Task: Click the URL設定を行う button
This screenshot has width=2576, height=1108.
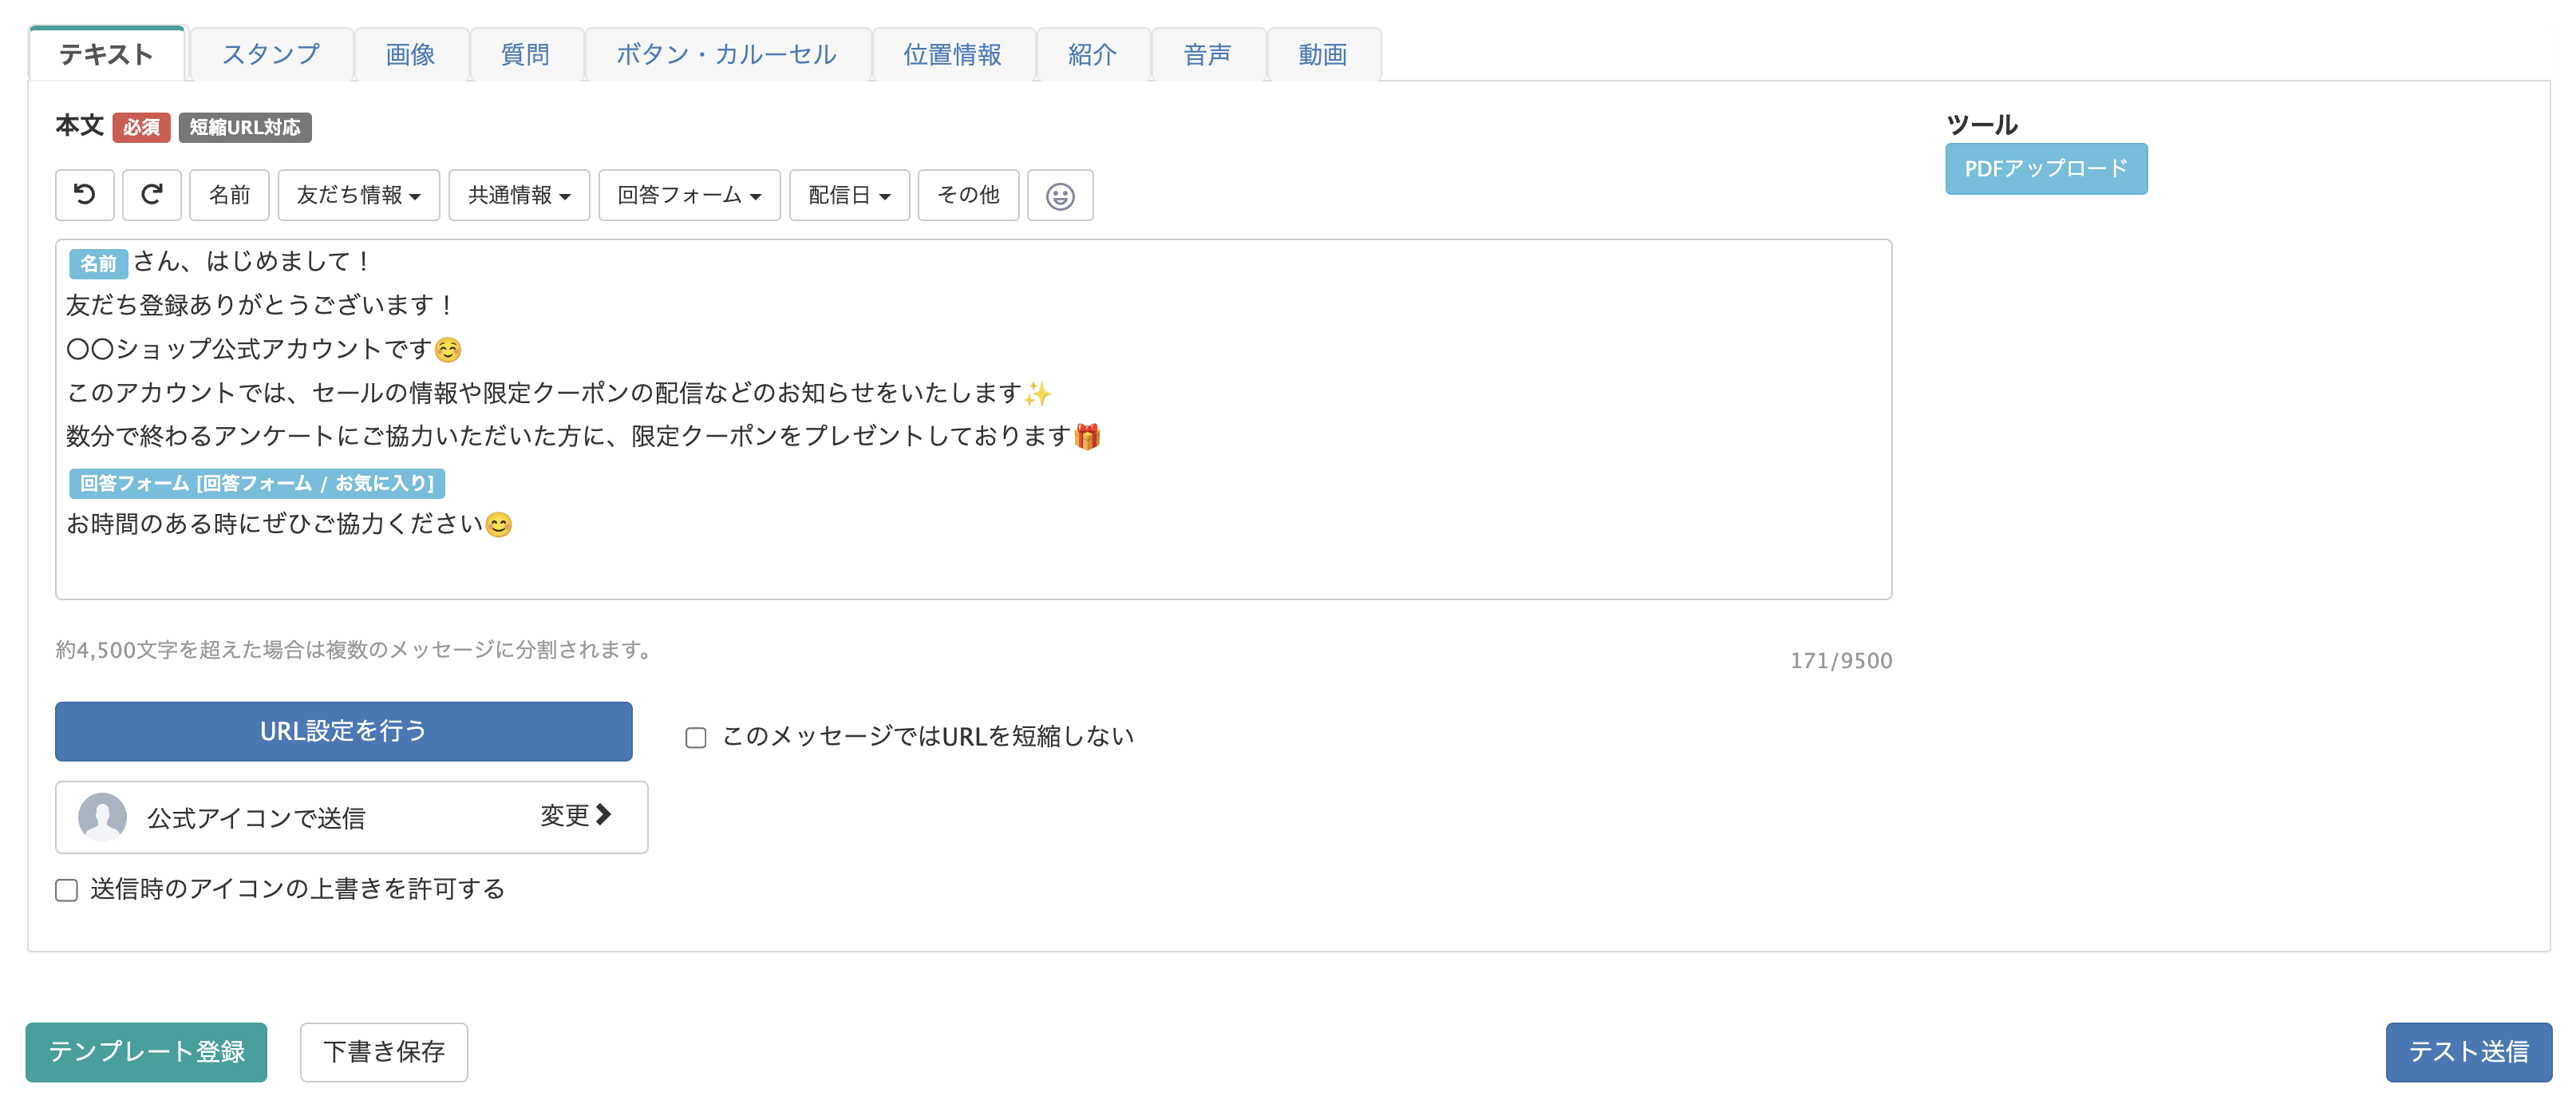Action: click(343, 731)
